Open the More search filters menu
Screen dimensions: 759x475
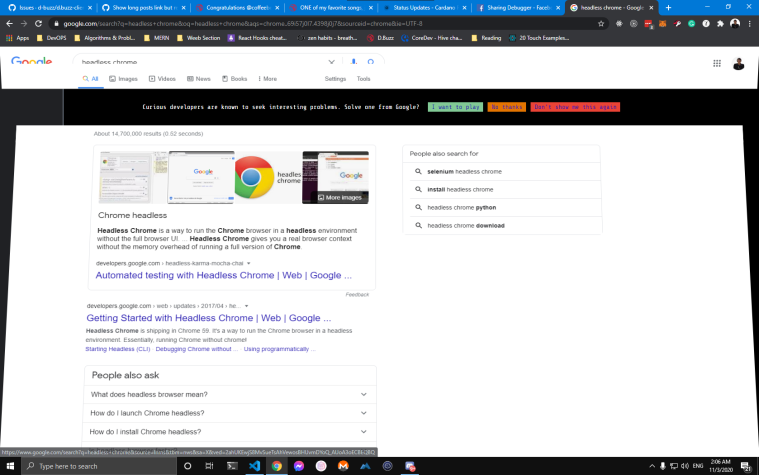pos(267,78)
